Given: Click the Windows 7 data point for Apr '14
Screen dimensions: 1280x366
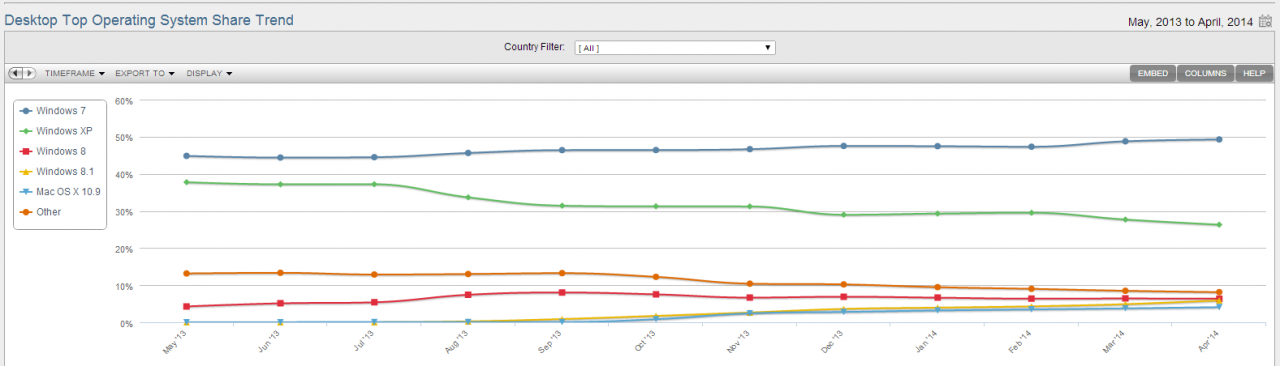Looking at the screenshot, I should click(1219, 139).
